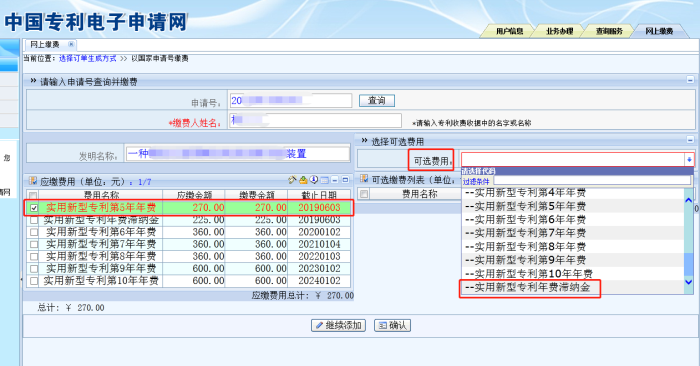Image resolution: width=700 pixels, height=366 pixels.
Task: Check the 实用新型专利第7年年费 row checkbox
Action: [34, 244]
